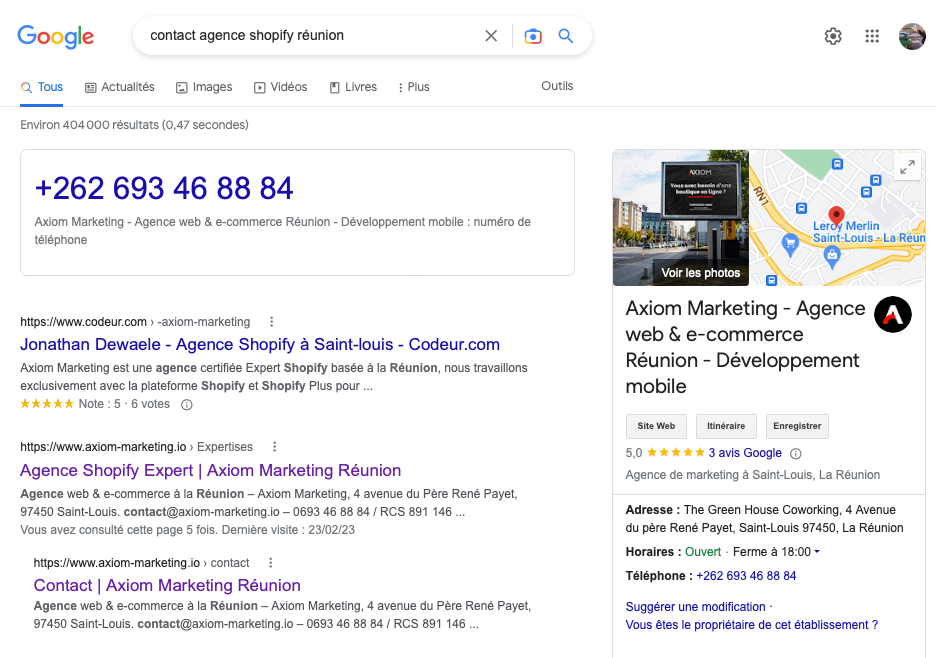Click Voir les photos thumbnail
Screen dimensions: 936x658
(681, 218)
